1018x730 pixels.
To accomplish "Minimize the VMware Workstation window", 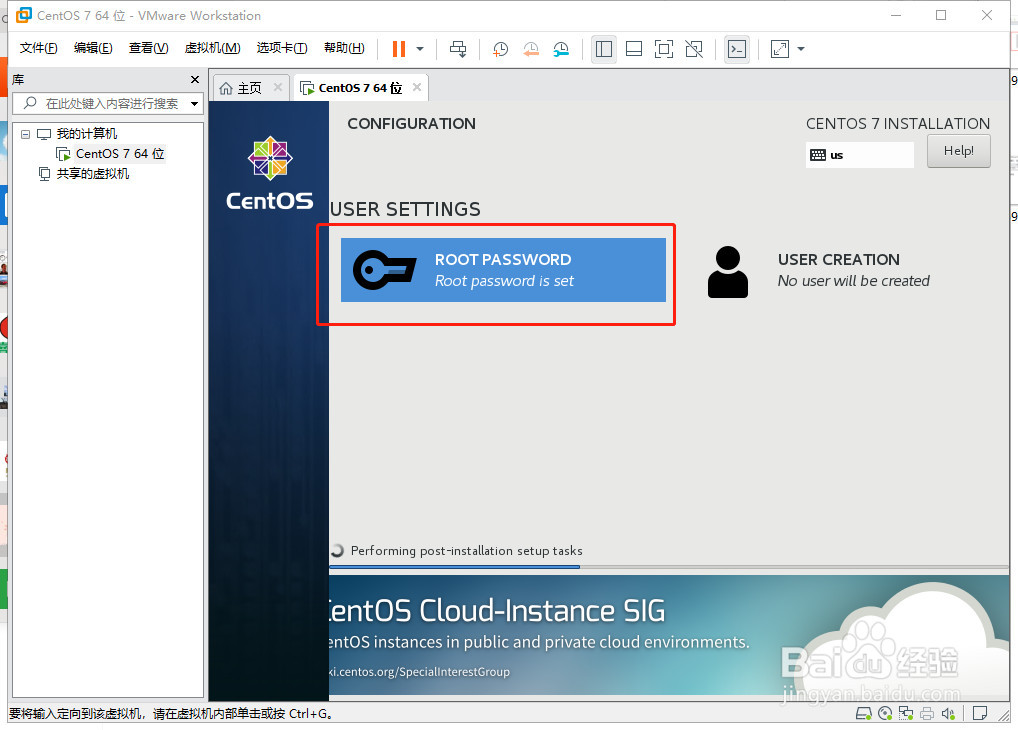I will 896,15.
